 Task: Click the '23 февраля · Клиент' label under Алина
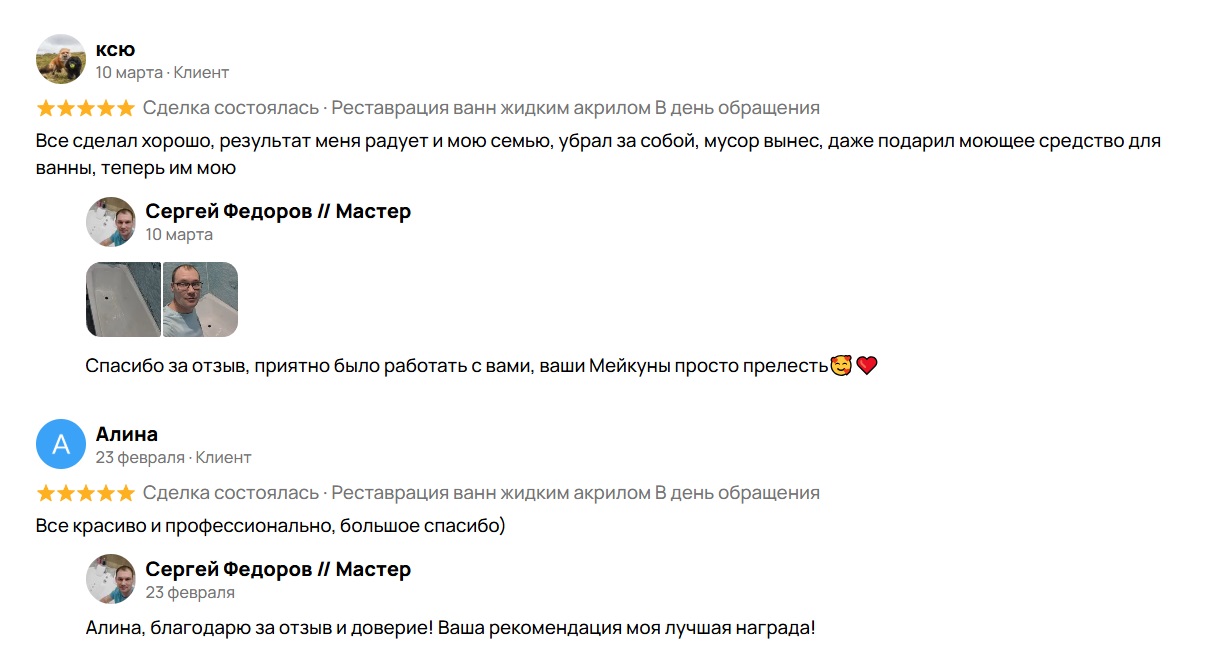coord(173,458)
